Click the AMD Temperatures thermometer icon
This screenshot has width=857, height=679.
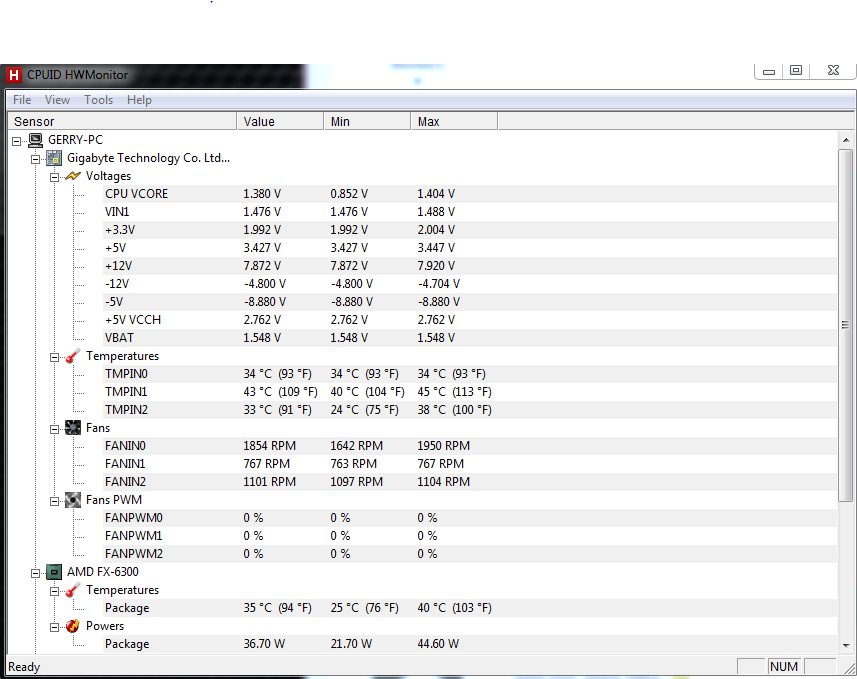73,590
